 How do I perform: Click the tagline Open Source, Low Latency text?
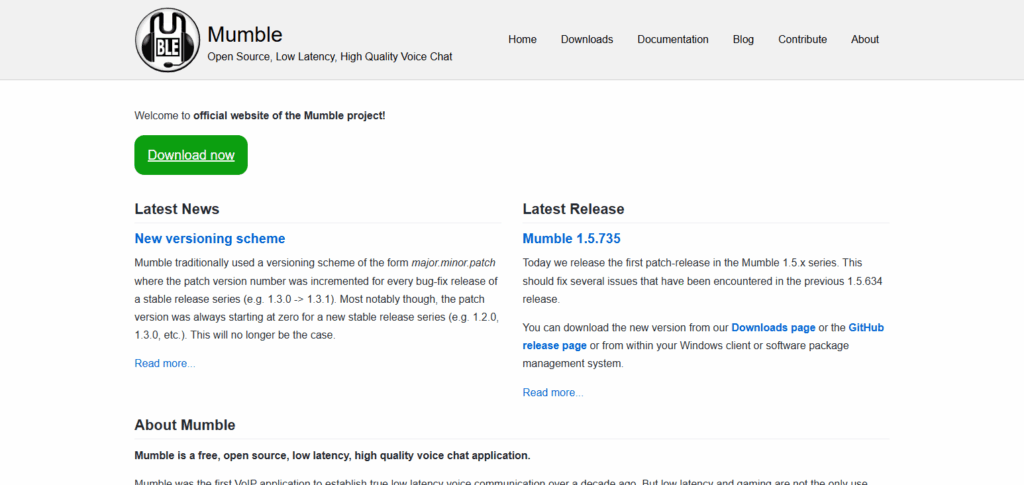[x=330, y=57]
